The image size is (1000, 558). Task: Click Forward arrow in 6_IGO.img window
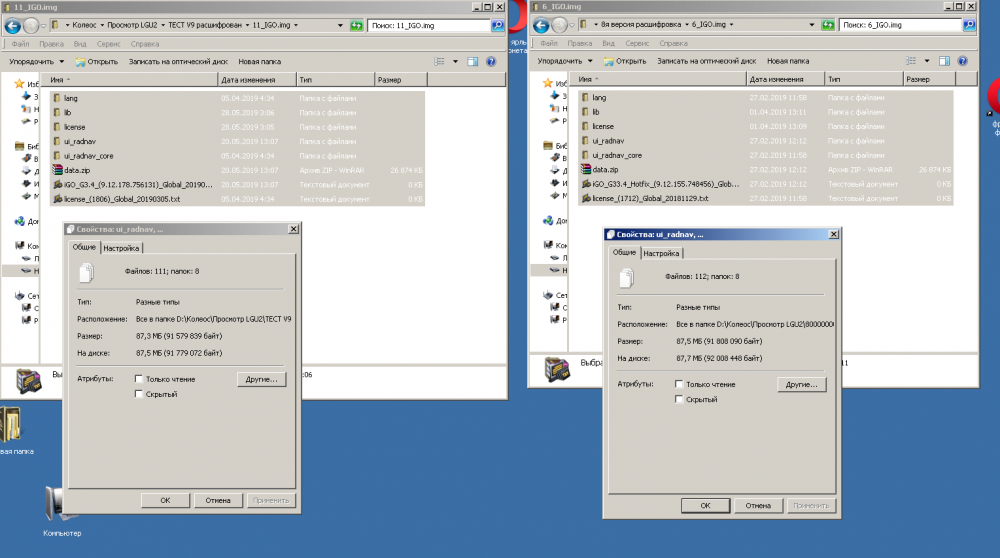559,25
